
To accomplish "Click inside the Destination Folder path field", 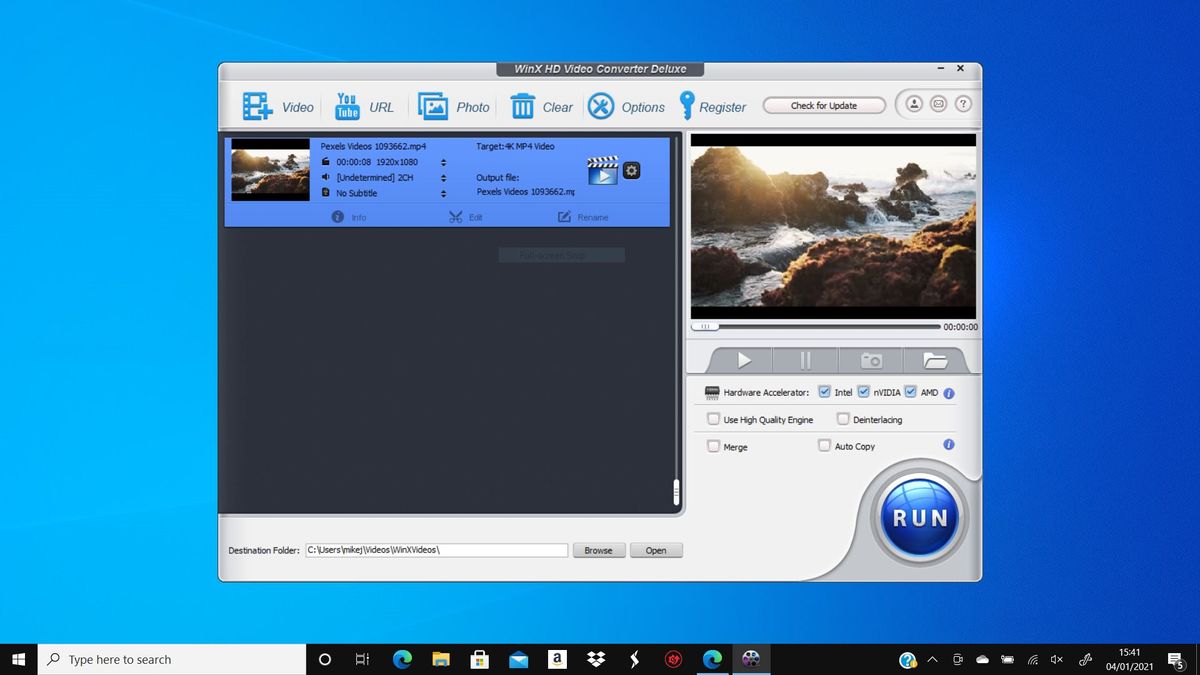I will point(437,549).
